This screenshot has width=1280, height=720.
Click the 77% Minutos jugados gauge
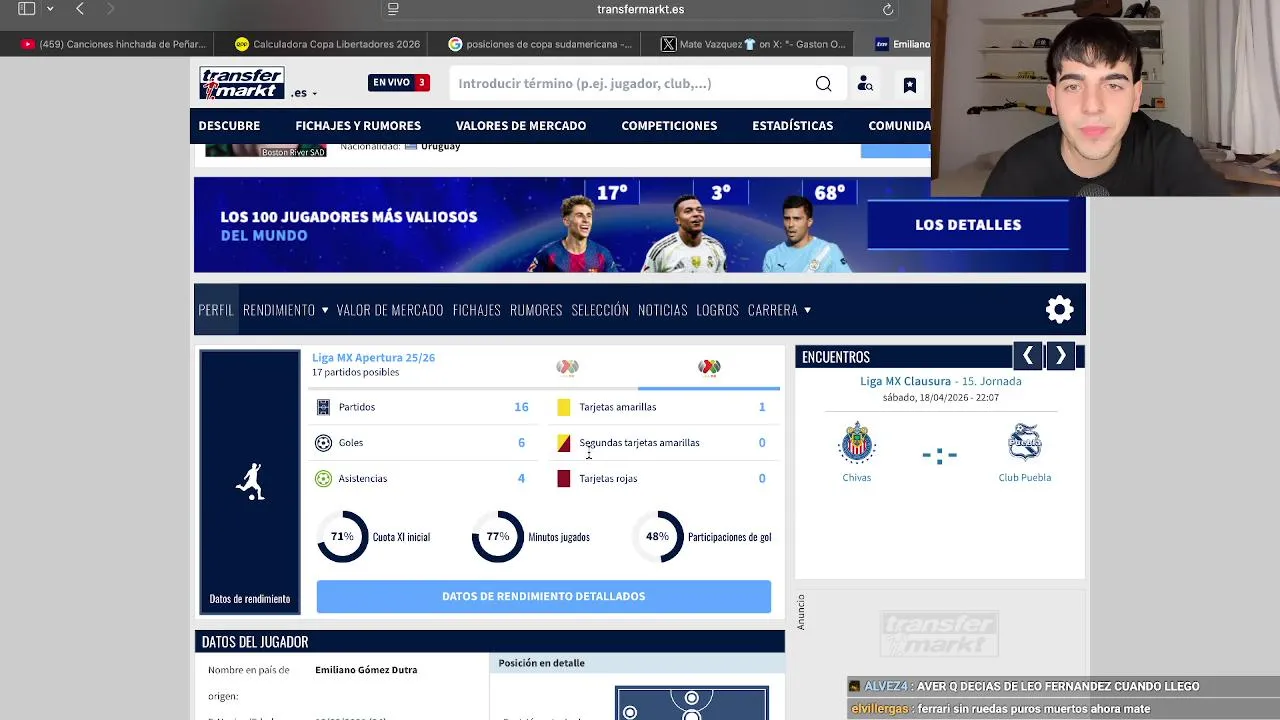tap(497, 537)
